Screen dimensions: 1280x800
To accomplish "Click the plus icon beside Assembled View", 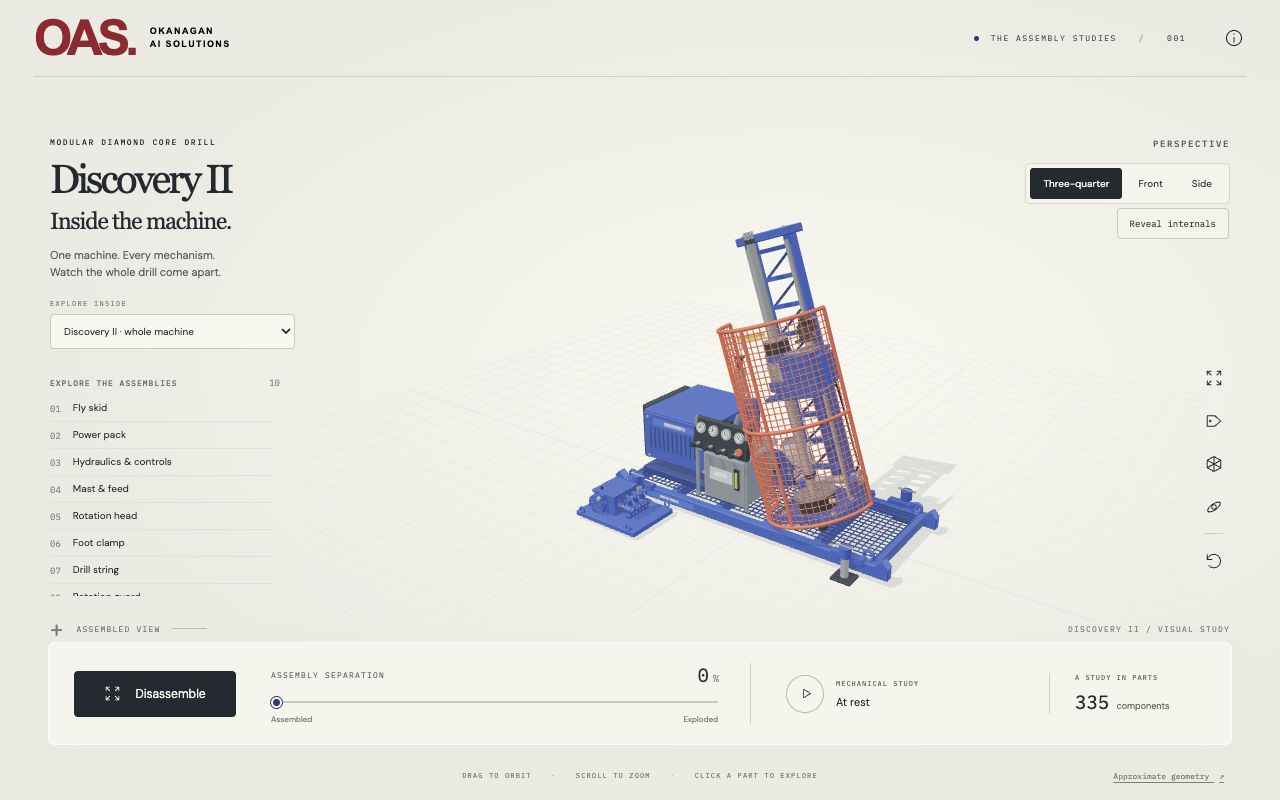I will [56, 630].
